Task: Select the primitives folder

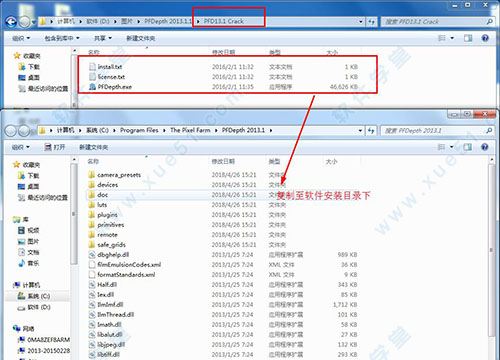Action: pos(106,225)
